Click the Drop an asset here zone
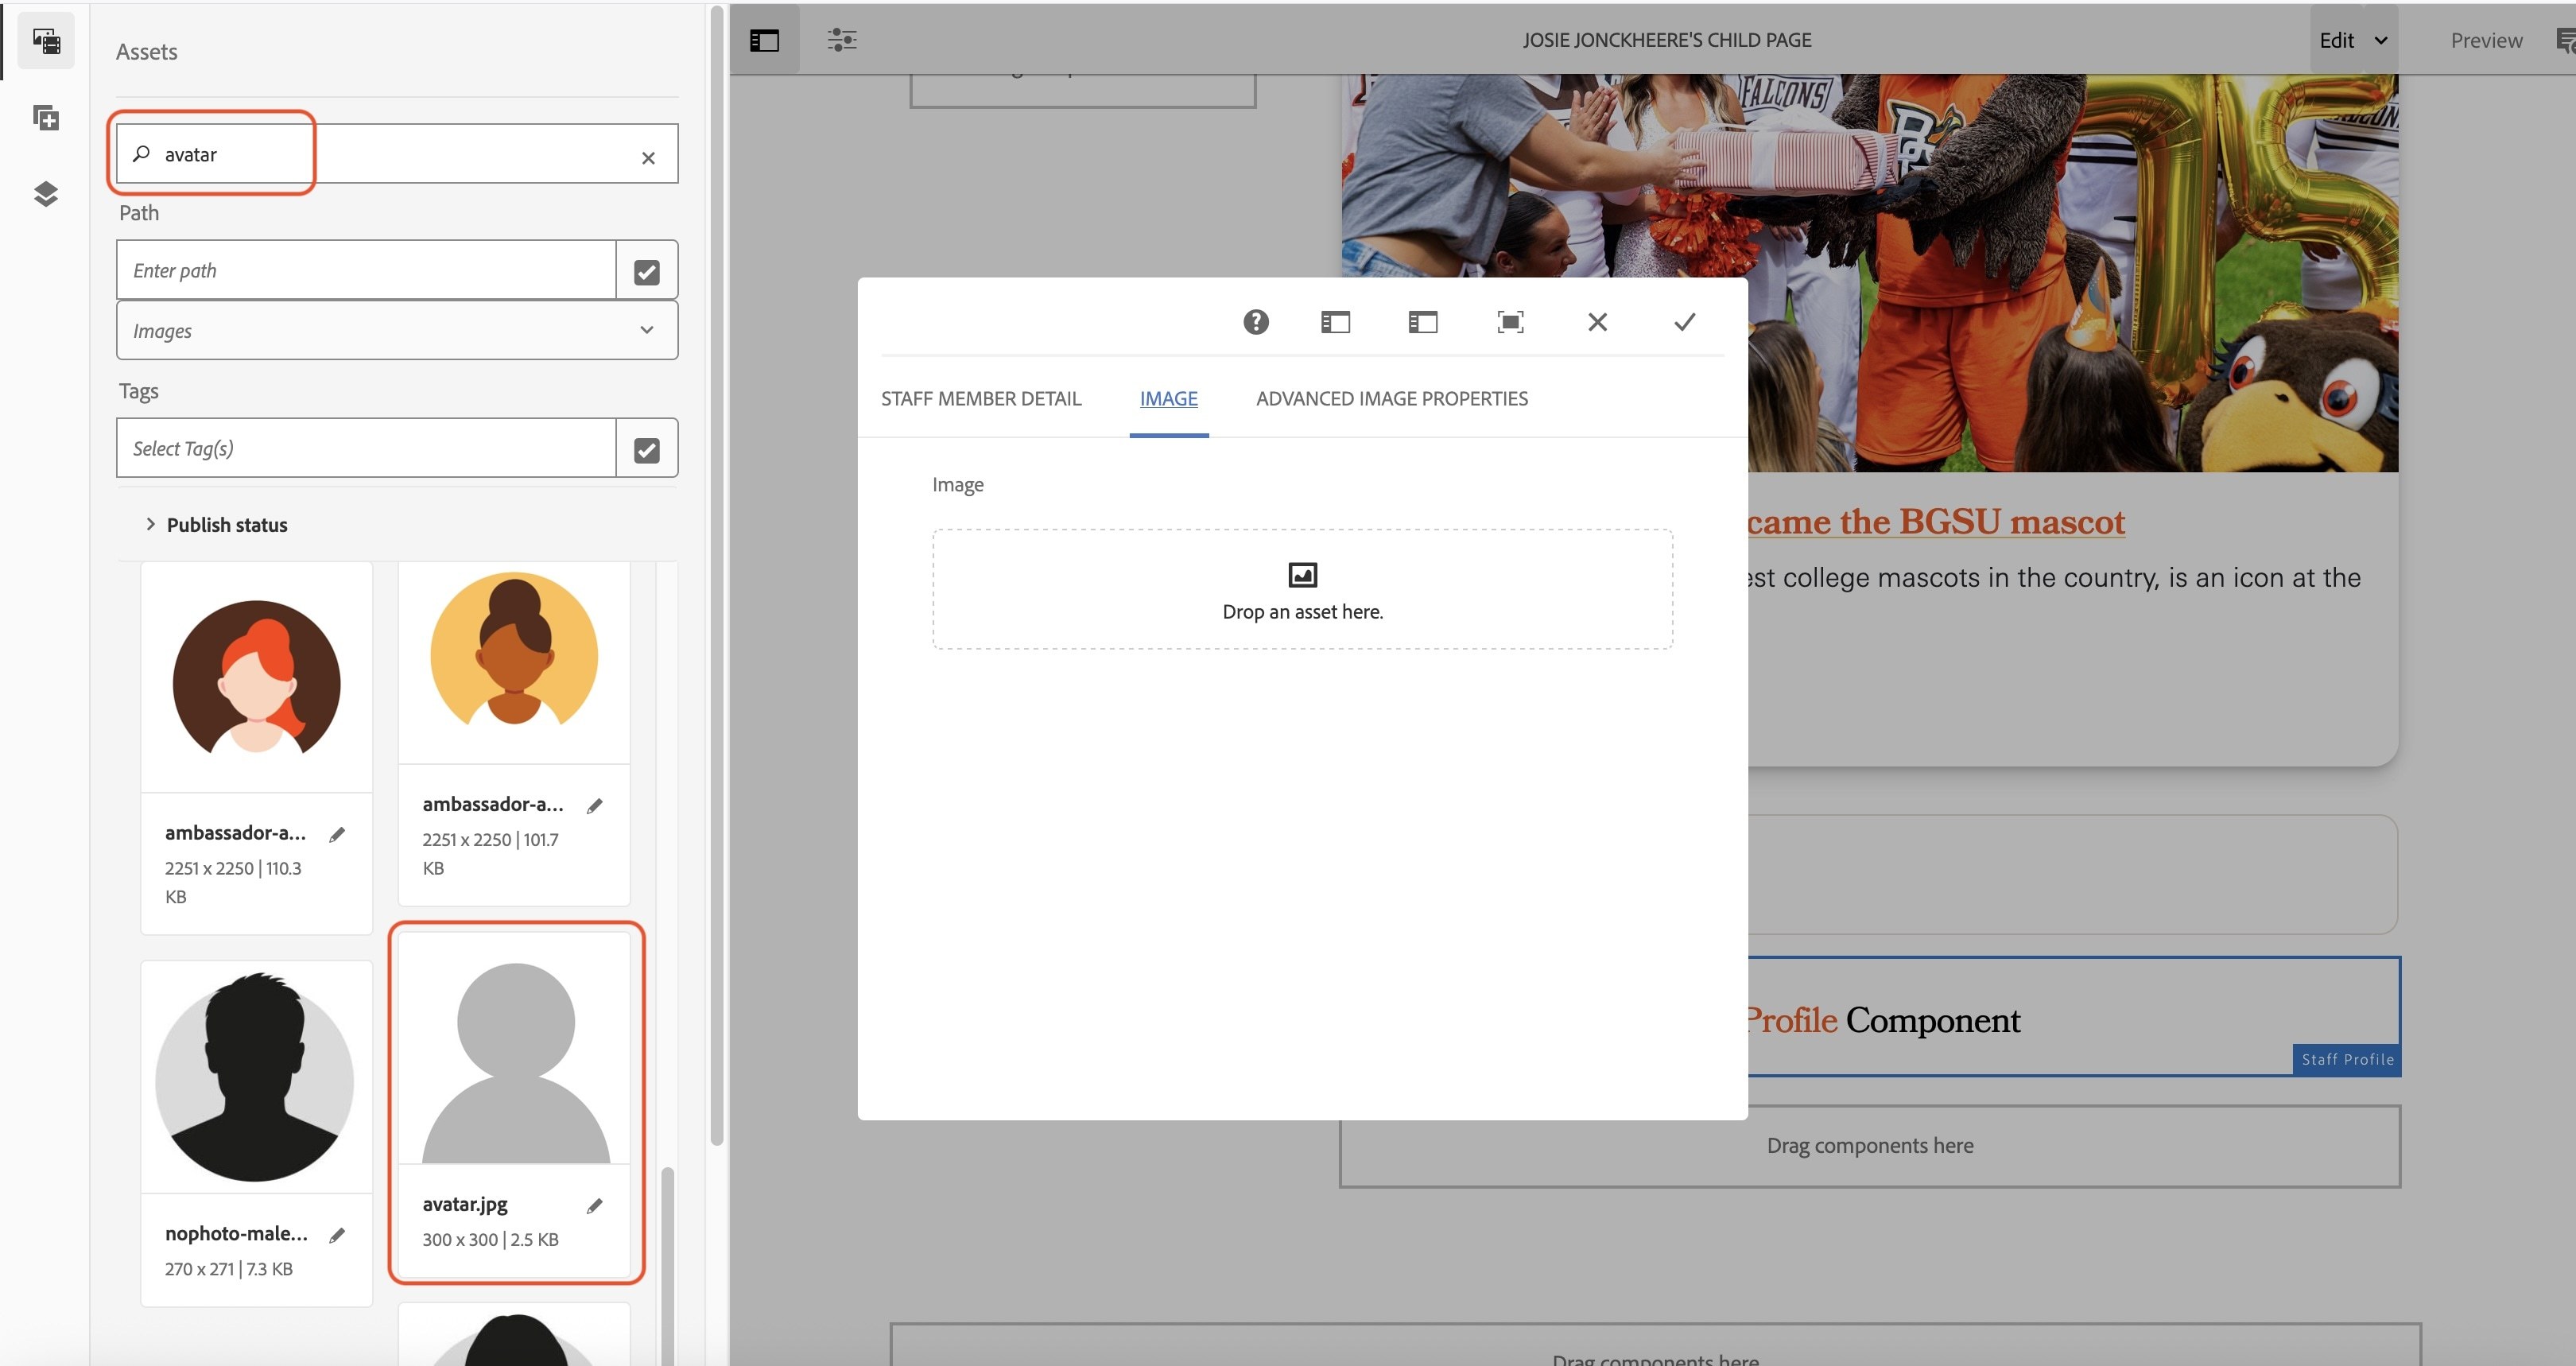Screen dimensions: 2576x1366 (1302, 589)
